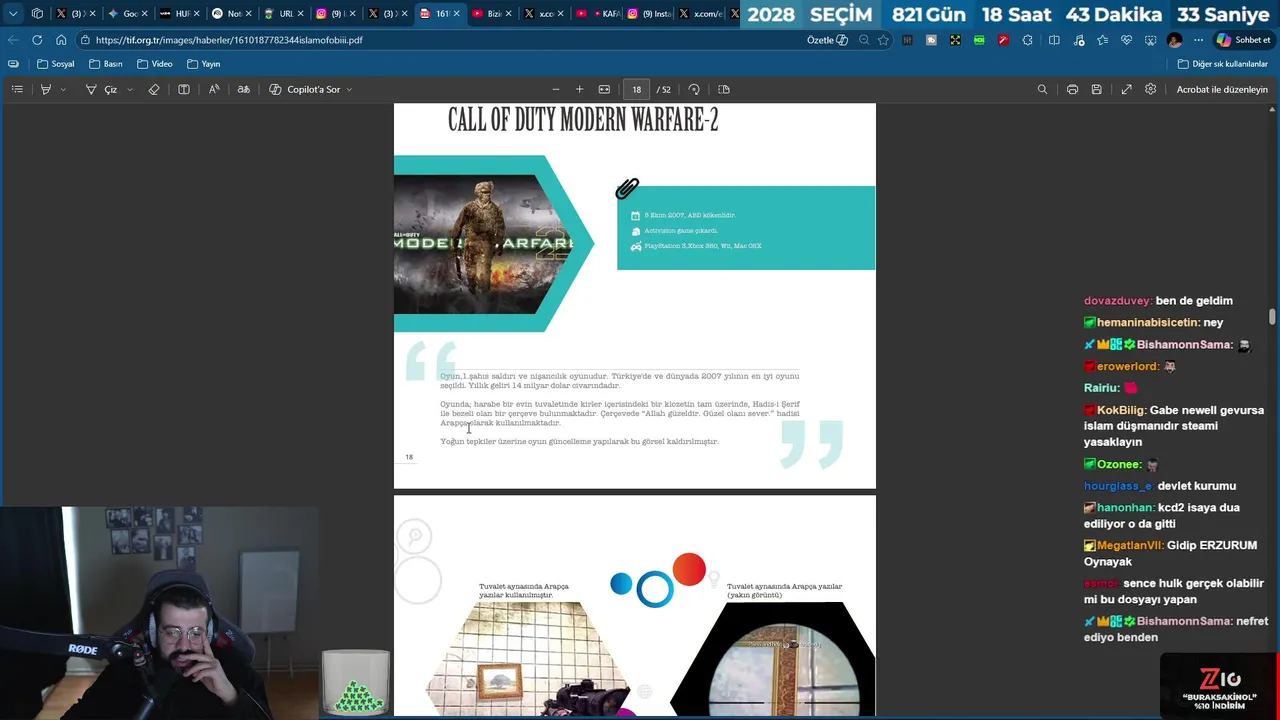Expand Copilot'a Sor dropdown arrow

[349, 89]
